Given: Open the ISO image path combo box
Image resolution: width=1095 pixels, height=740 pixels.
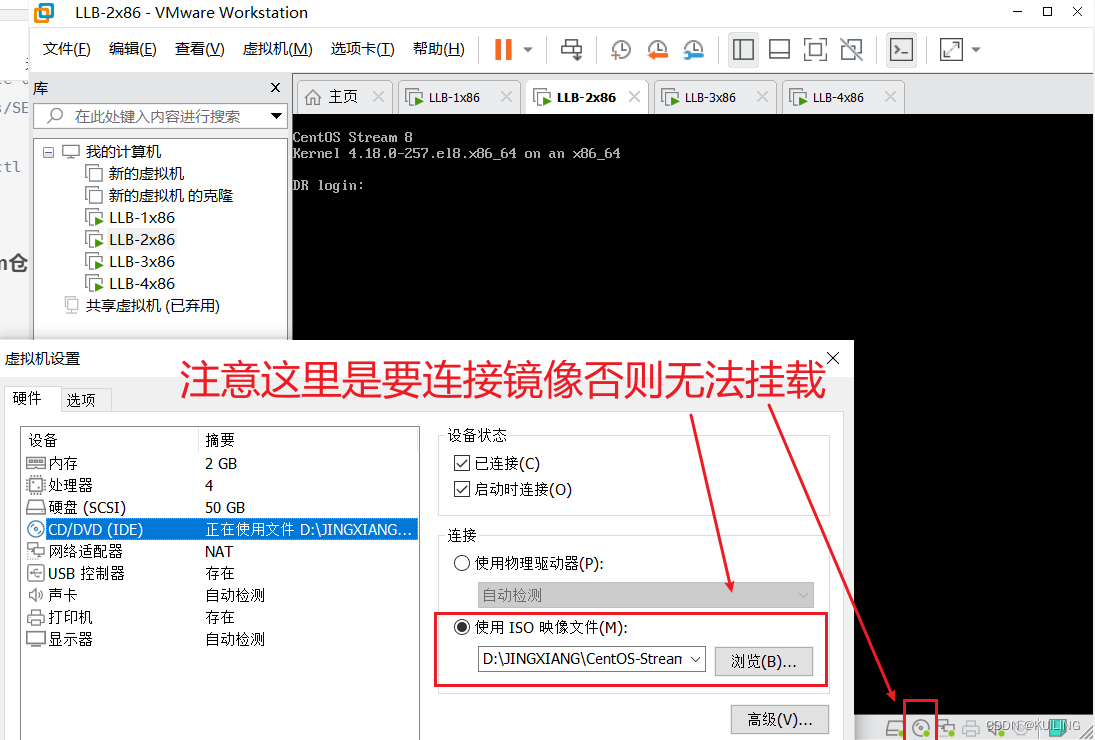Looking at the screenshot, I should tap(591, 659).
